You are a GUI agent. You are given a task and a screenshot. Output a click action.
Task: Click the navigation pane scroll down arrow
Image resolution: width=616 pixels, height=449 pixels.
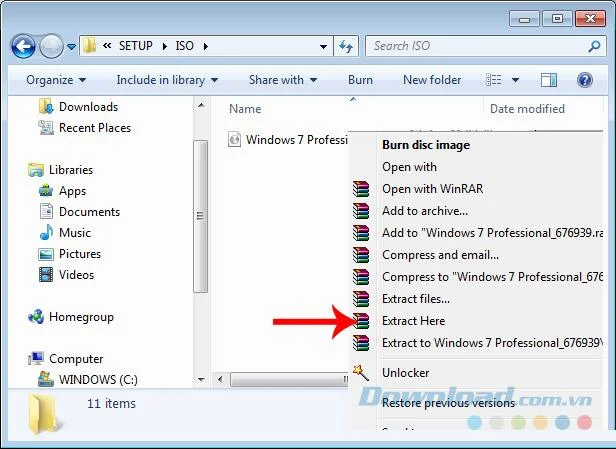pos(201,379)
